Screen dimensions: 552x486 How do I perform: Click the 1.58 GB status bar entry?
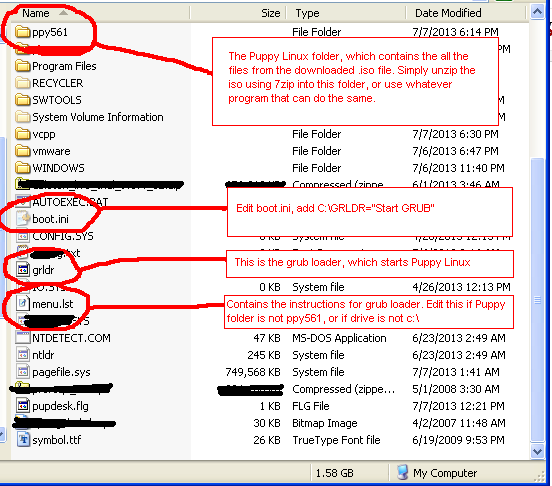click(334, 473)
